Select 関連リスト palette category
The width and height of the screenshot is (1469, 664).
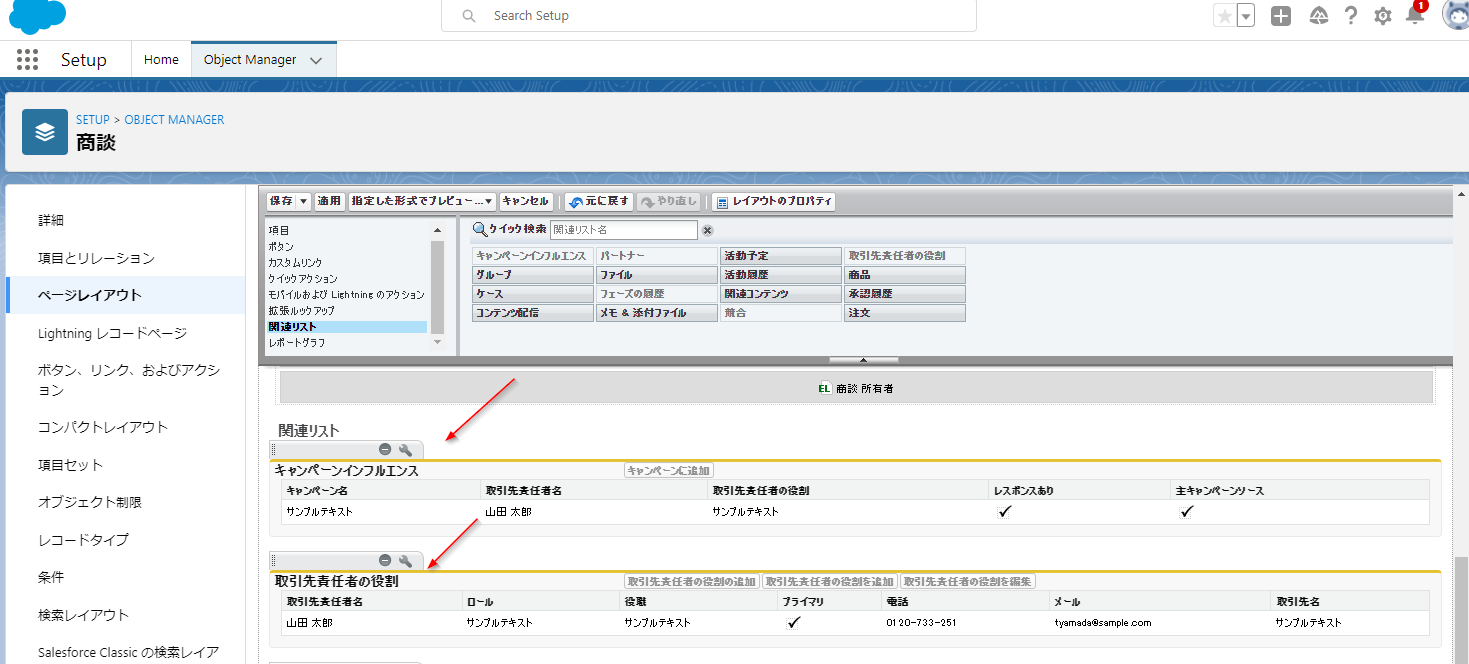tap(347, 327)
